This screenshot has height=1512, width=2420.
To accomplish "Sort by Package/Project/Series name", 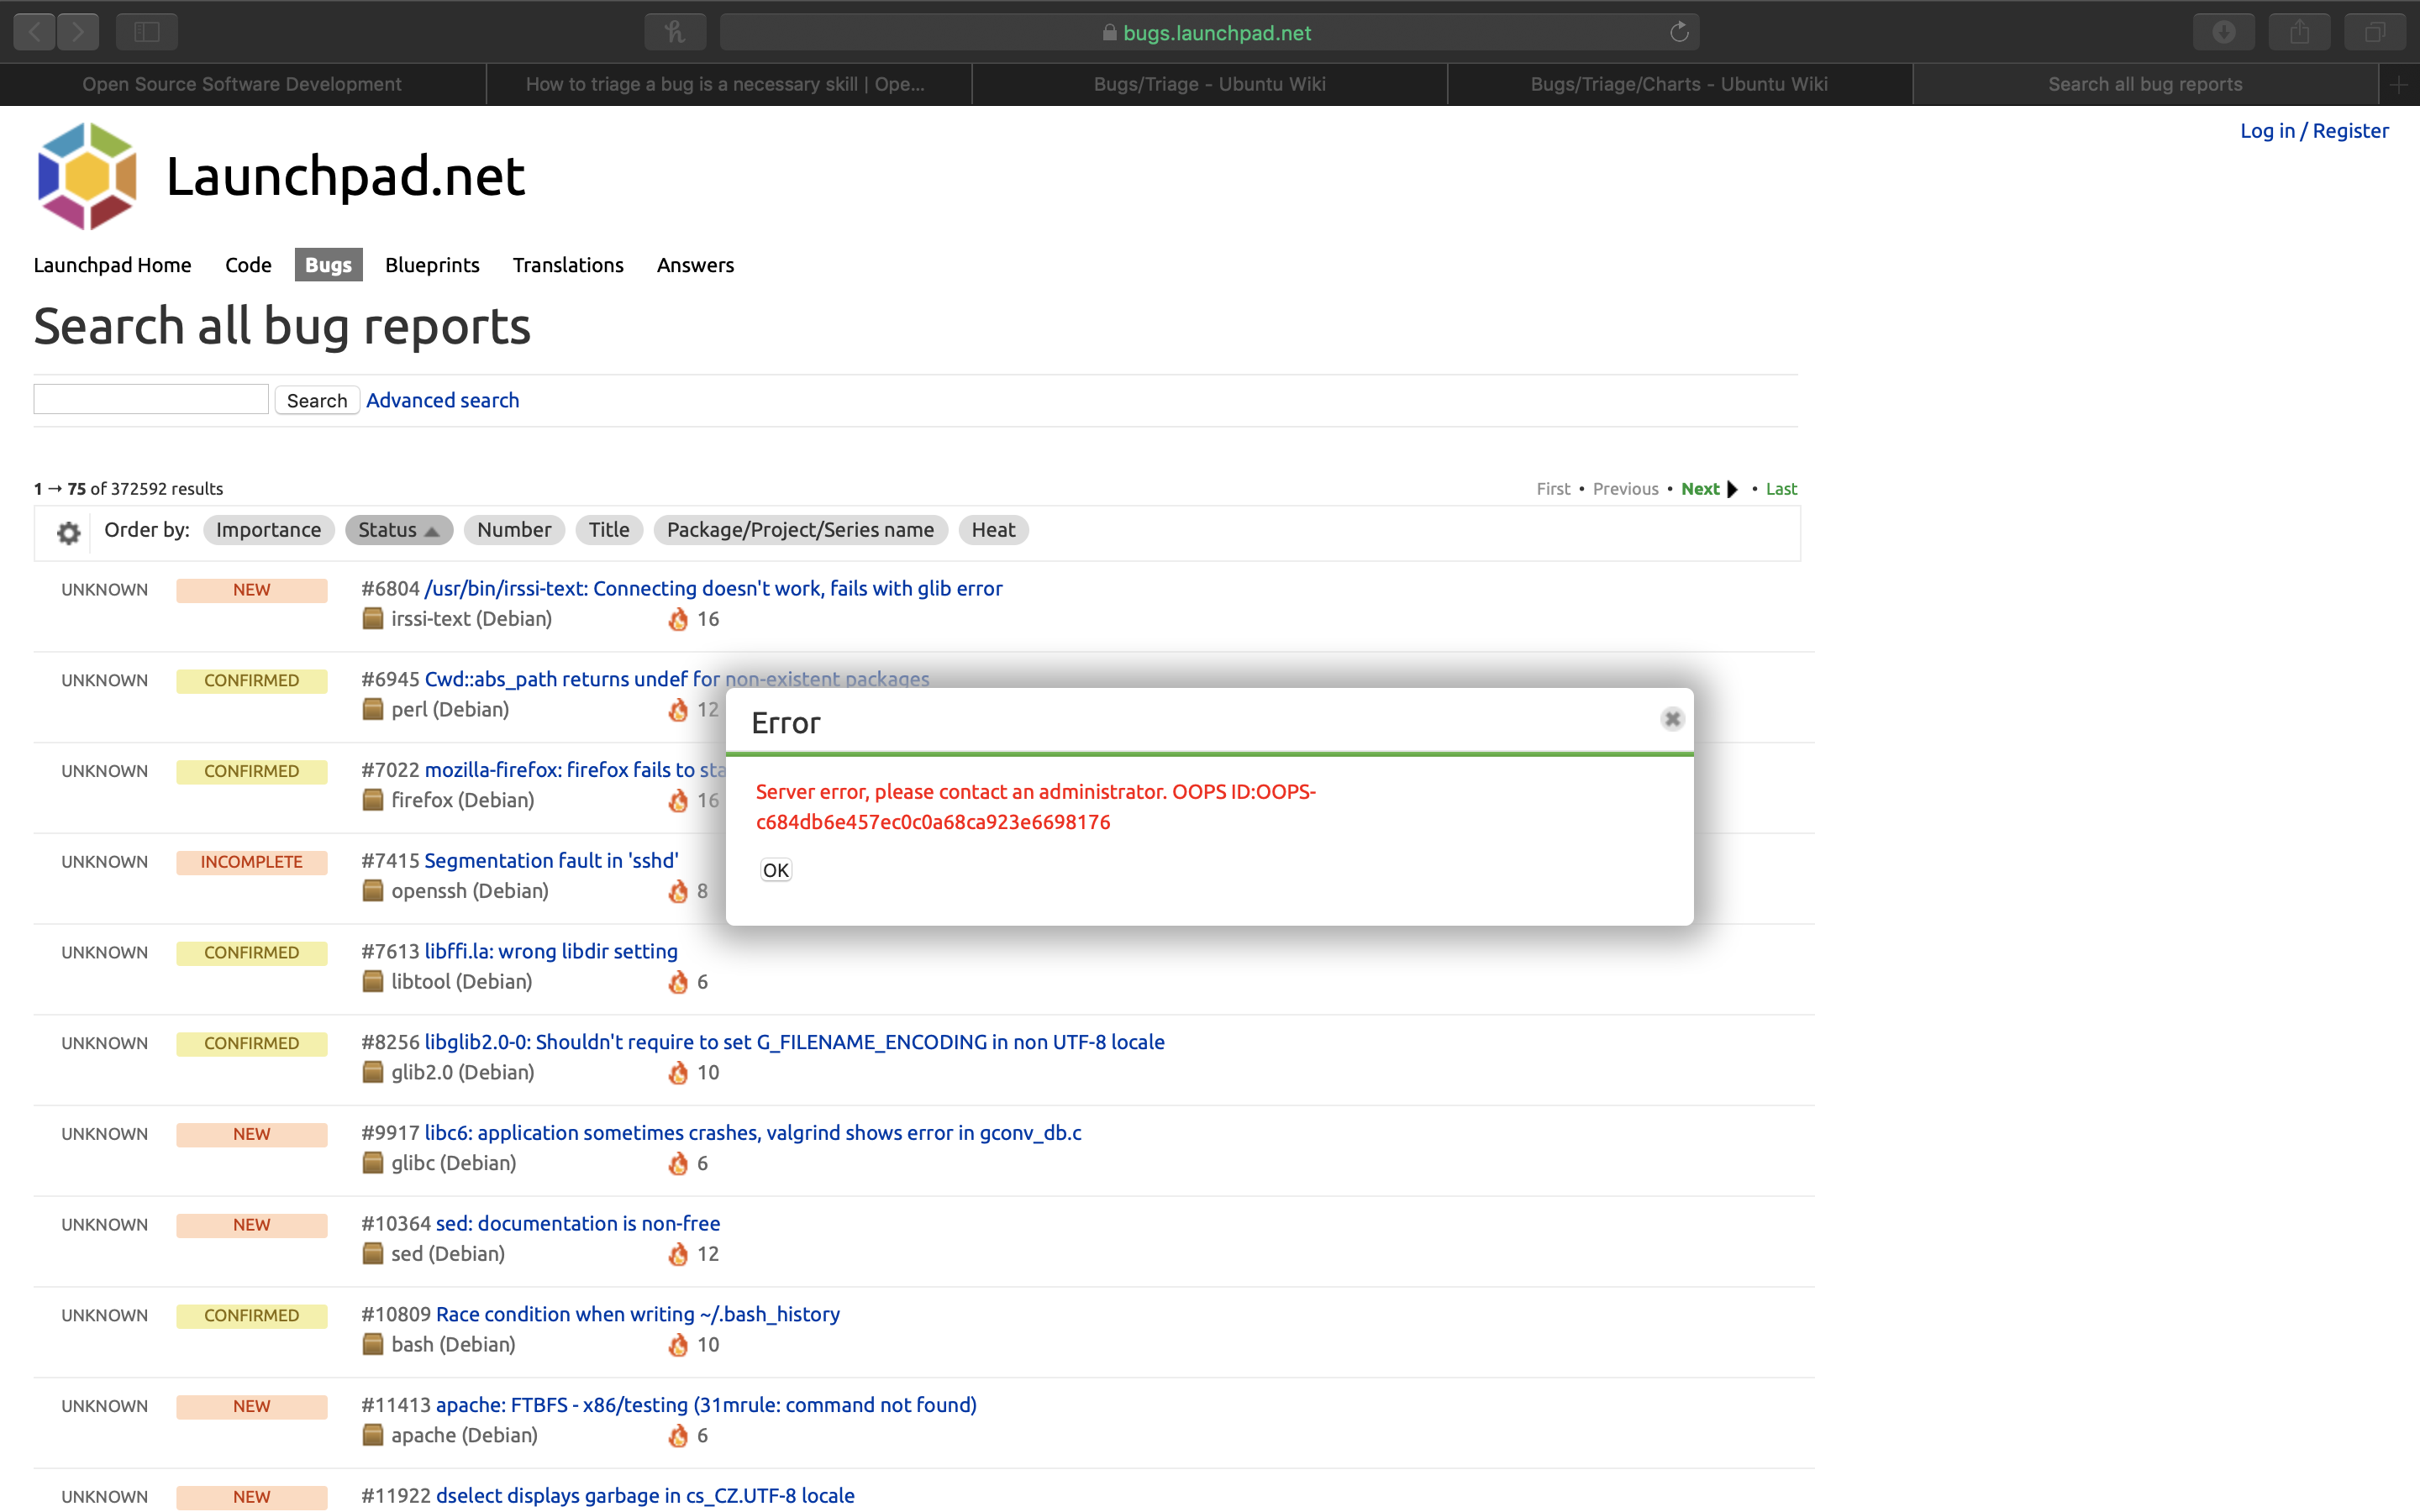I will pos(800,530).
